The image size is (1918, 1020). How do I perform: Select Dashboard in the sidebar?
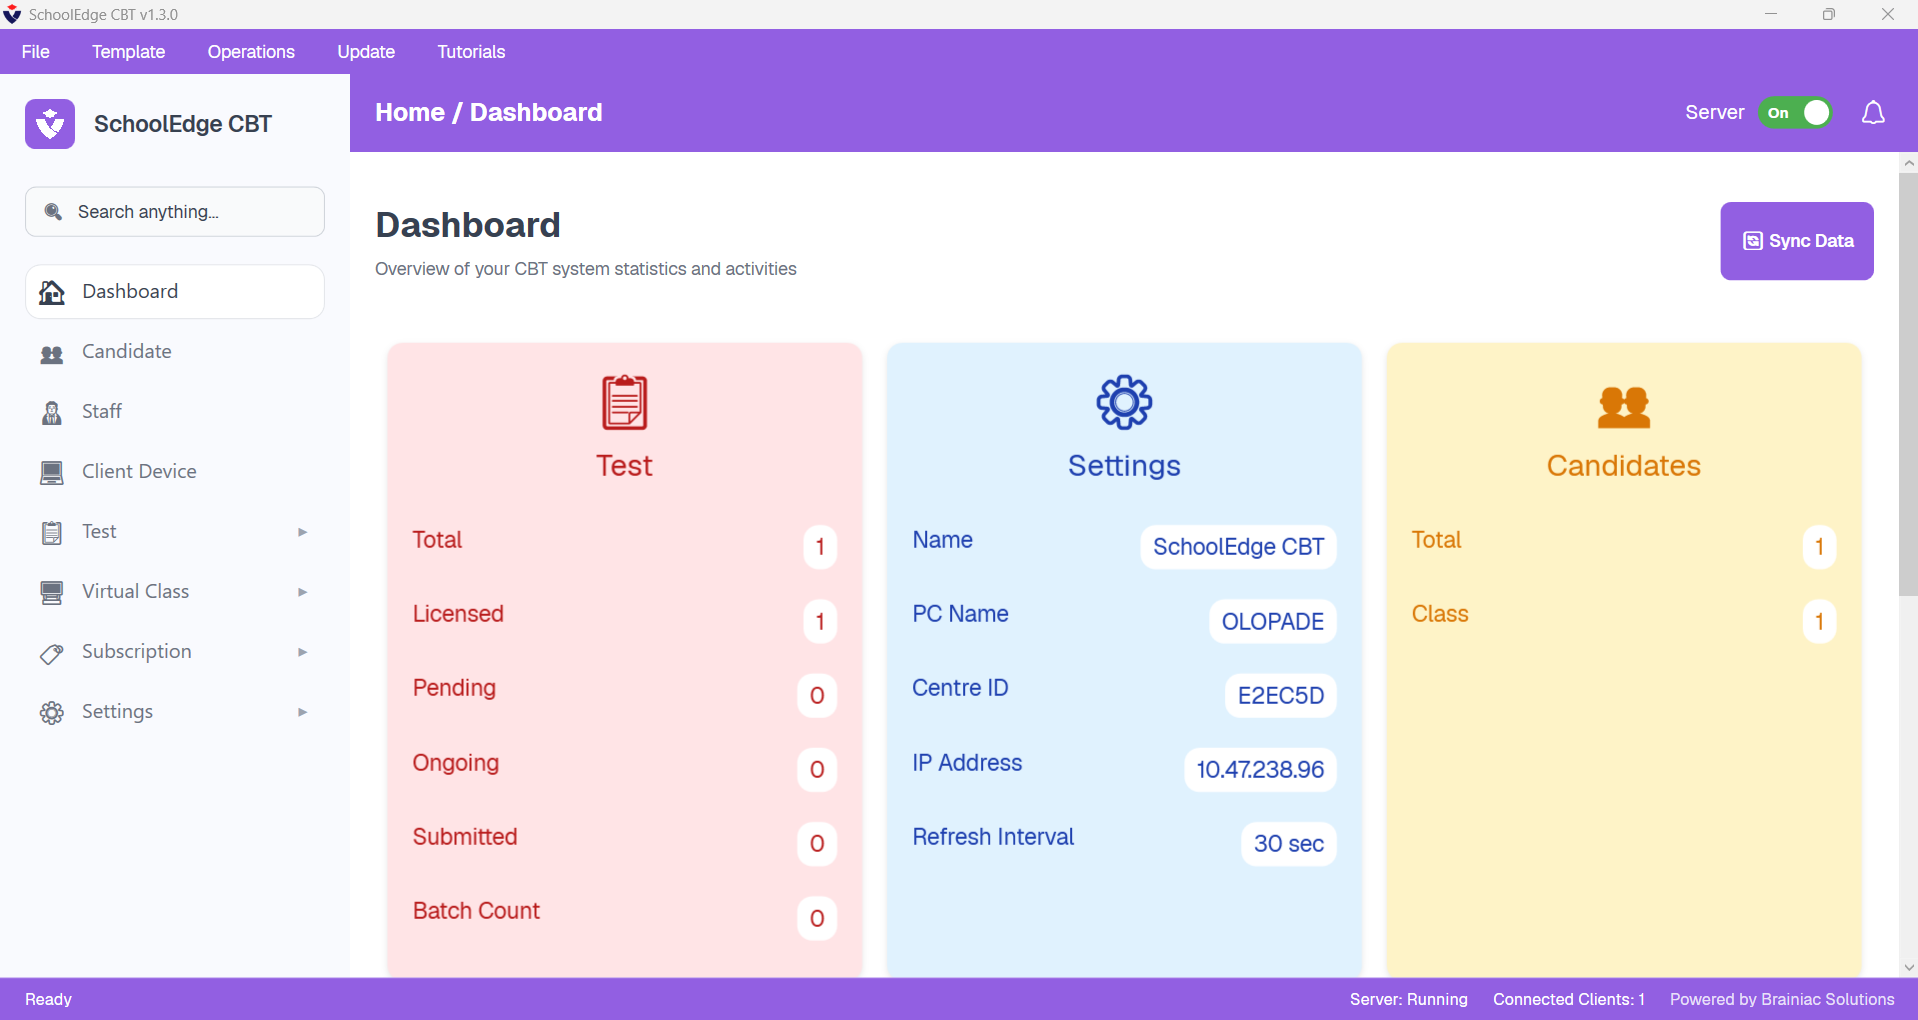pos(175,292)
